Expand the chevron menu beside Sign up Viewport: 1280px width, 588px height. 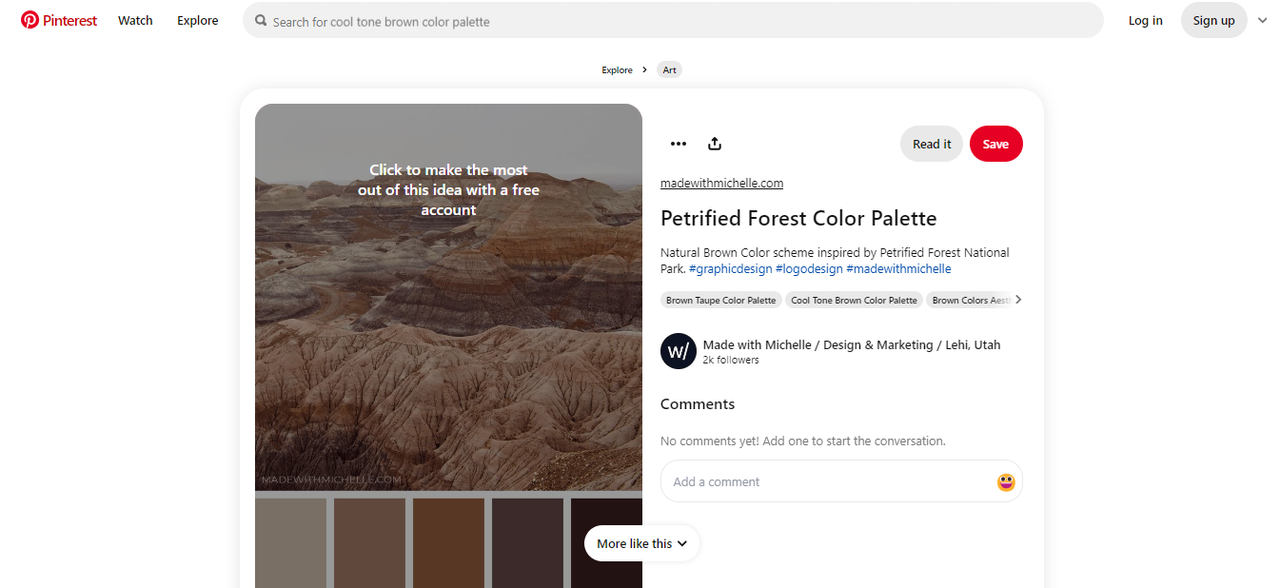pyautogui.click(x=1263, y=20)
